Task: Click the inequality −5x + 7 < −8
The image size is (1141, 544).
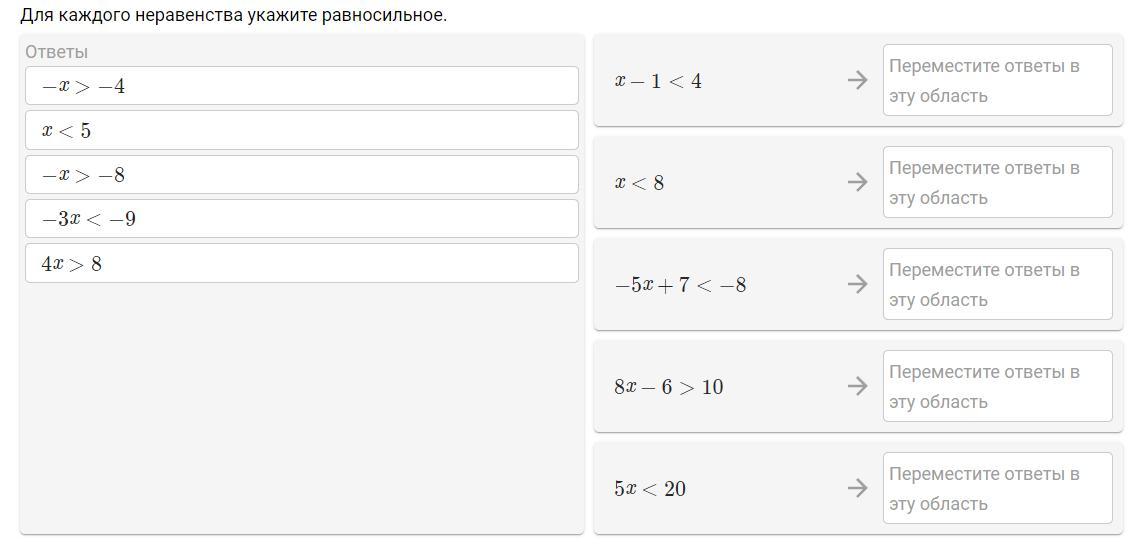Action: tap(680, 284)
